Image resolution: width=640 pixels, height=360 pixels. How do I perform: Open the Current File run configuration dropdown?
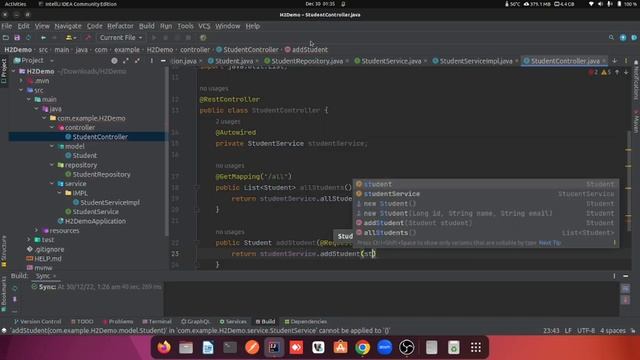pyautogui.click(x=121, y=38)
